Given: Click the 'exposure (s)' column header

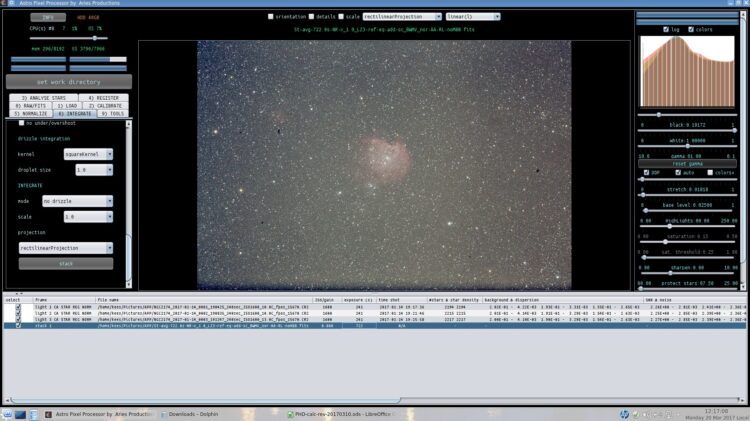Looking at the screenshot, I should 359,300.
